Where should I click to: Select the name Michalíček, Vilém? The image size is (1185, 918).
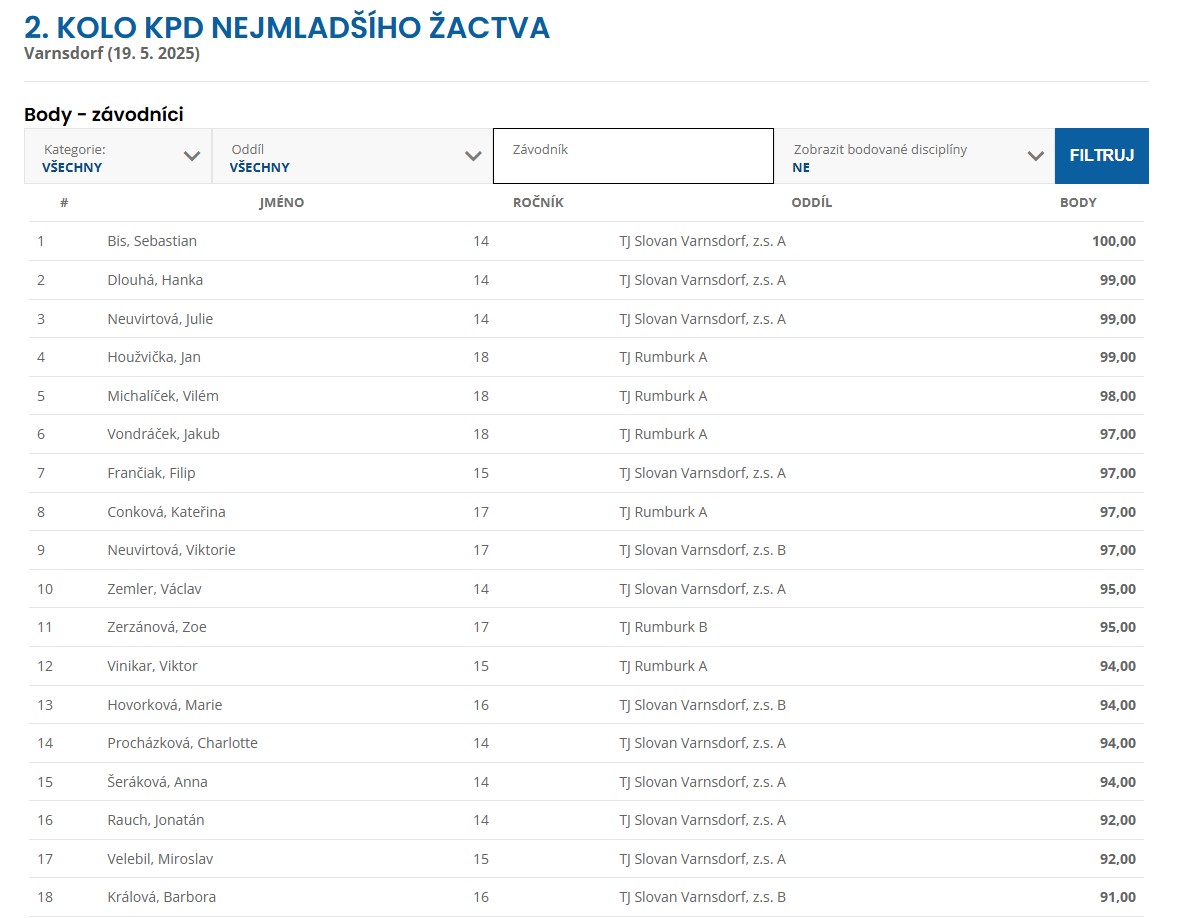[x=163, y=396]
